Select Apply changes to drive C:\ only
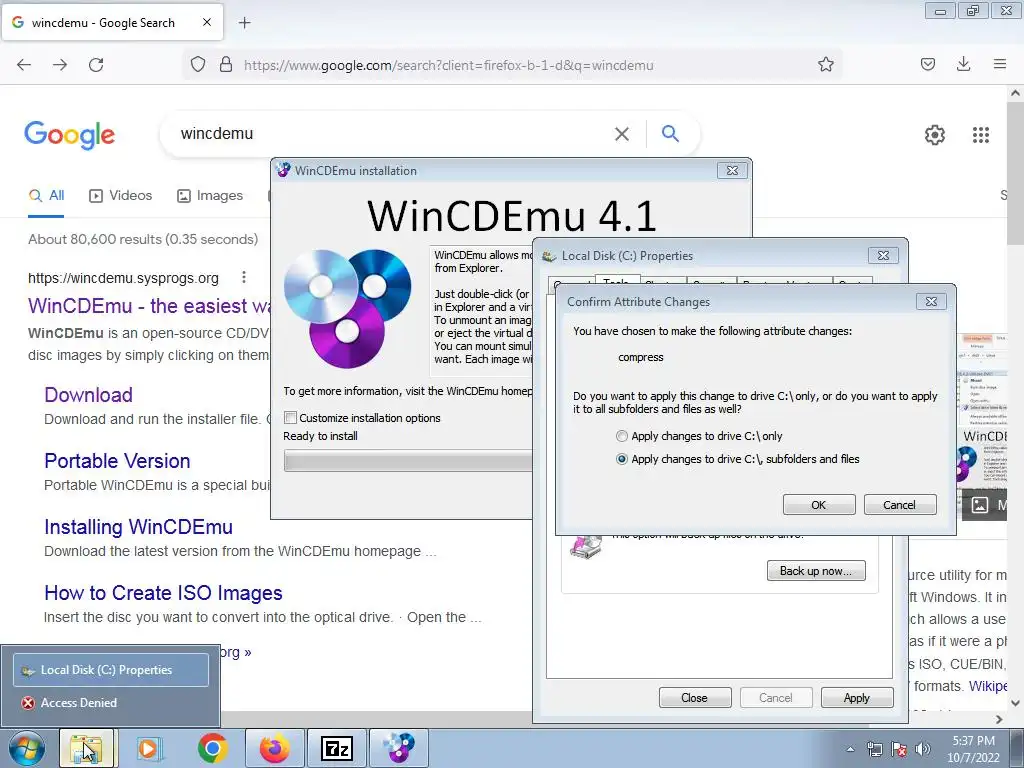1024x768 pixels. [x=699, y=436]
